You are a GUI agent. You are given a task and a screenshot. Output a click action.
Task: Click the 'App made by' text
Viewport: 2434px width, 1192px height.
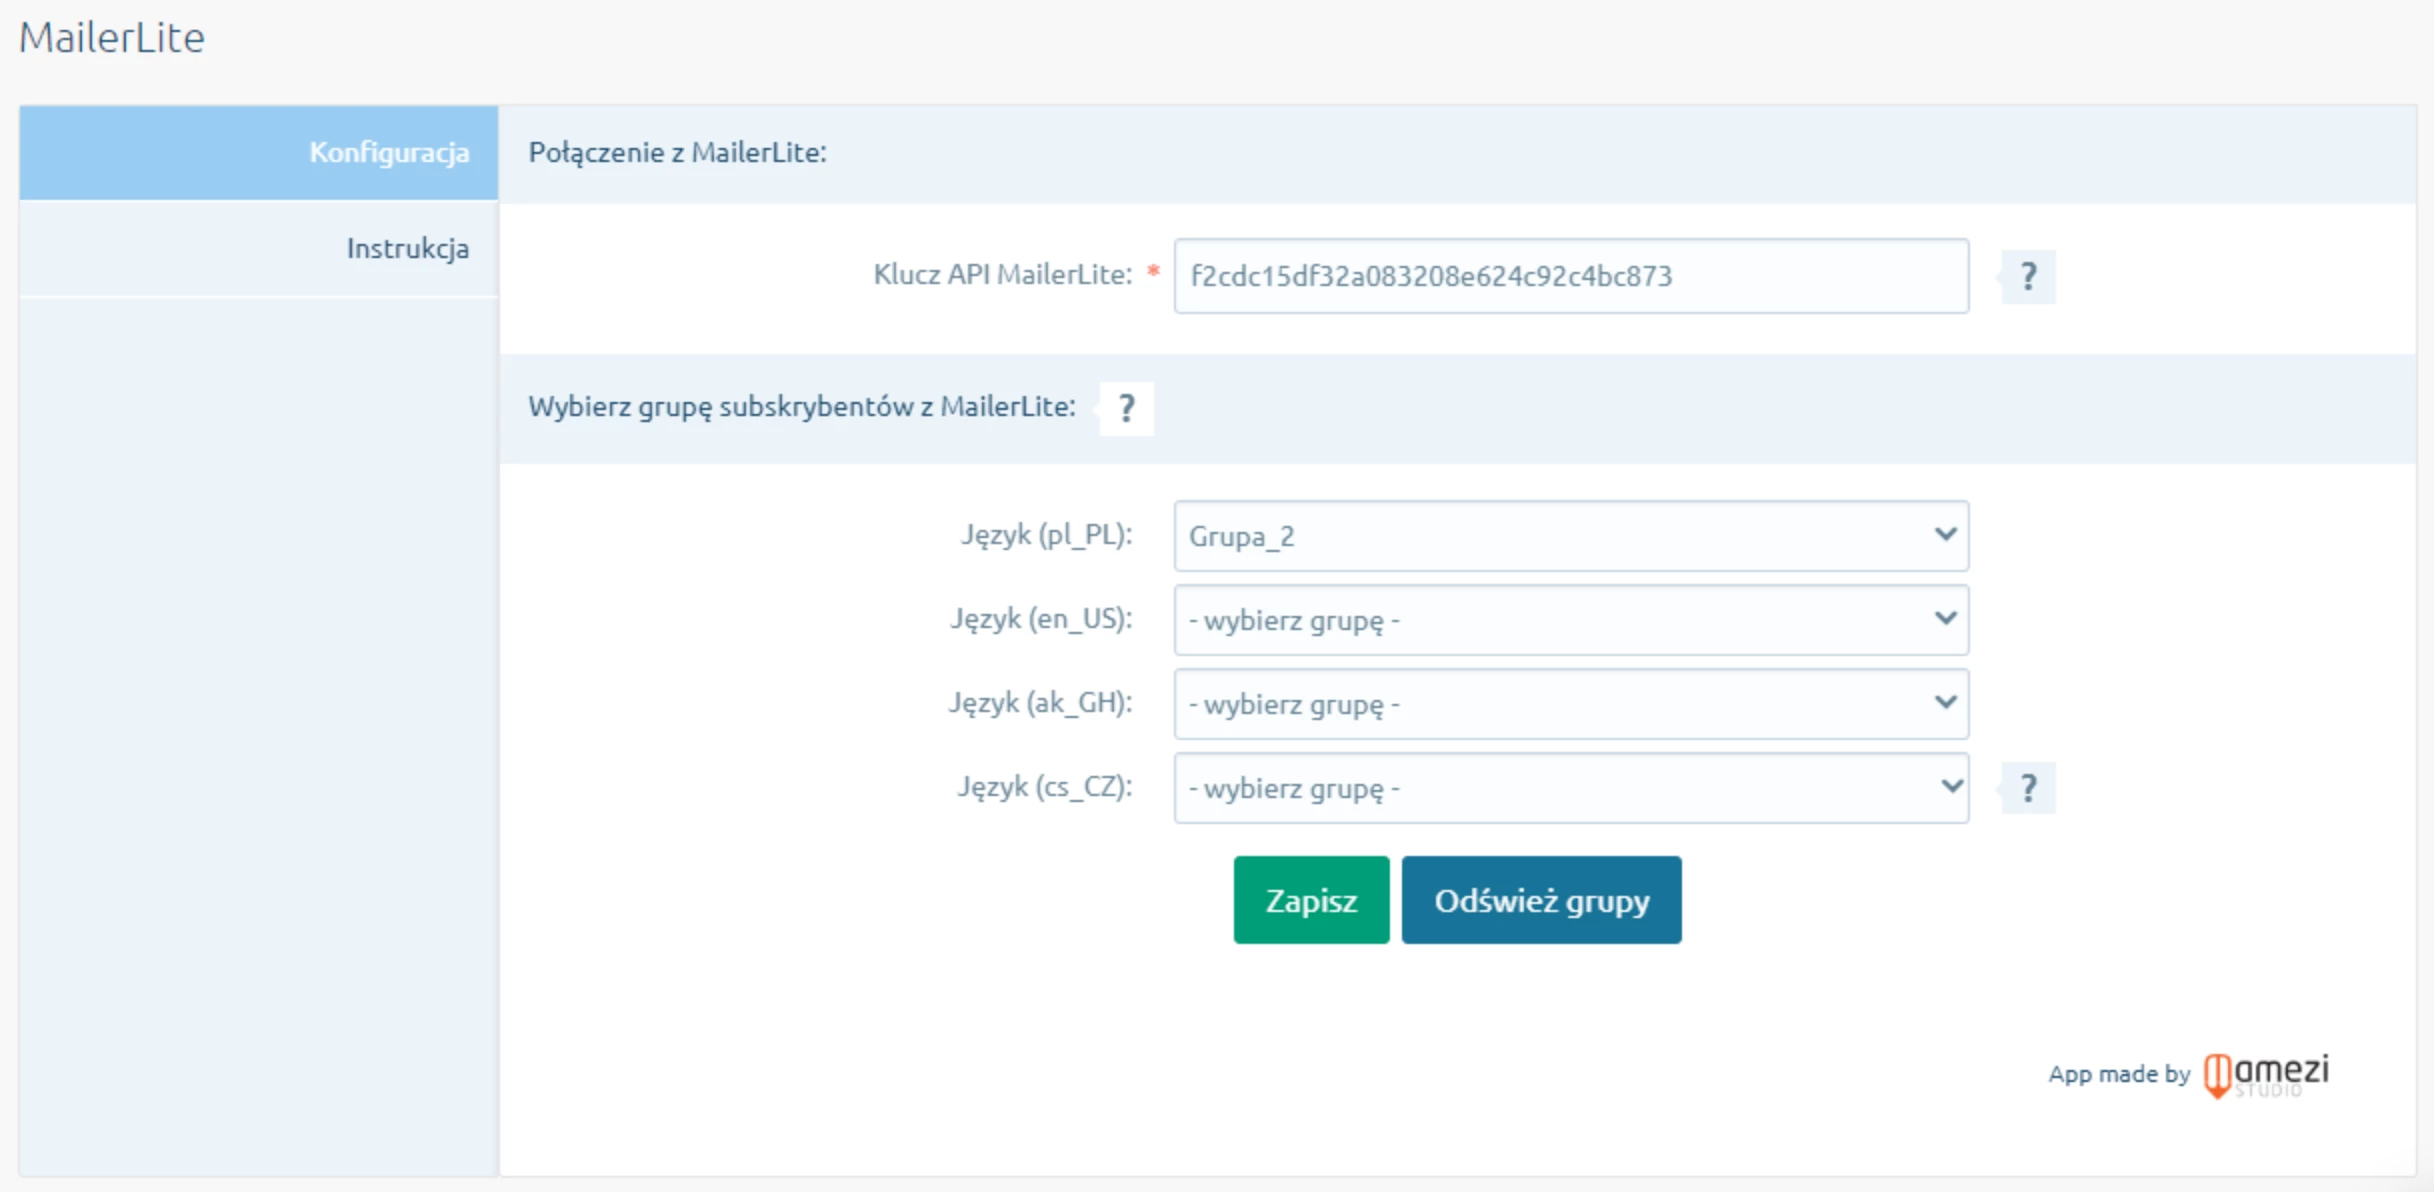[x=2119, y=1074]
